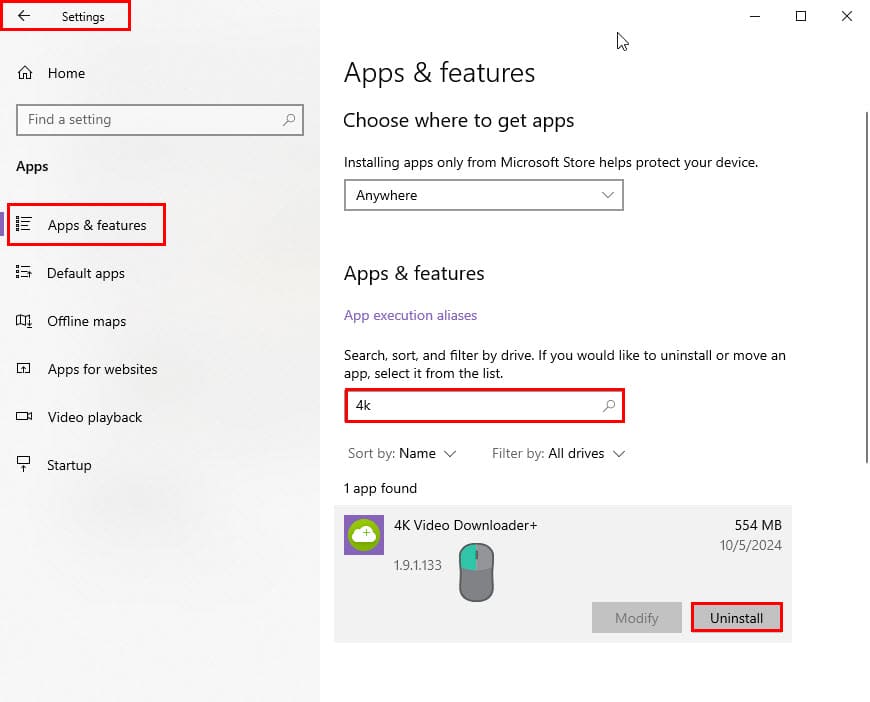Click the Home house icon
This screenshot has height=702, width=870.
(x=25, y=73)
